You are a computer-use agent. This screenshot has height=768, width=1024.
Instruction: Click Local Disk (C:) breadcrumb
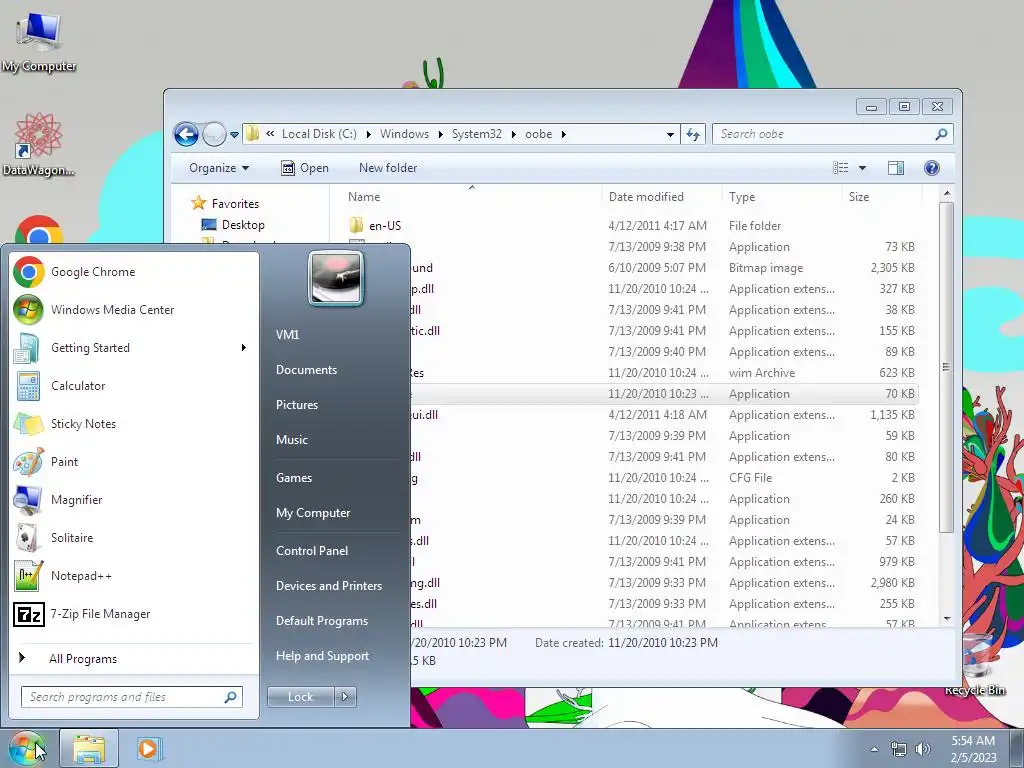coord(319,134)
